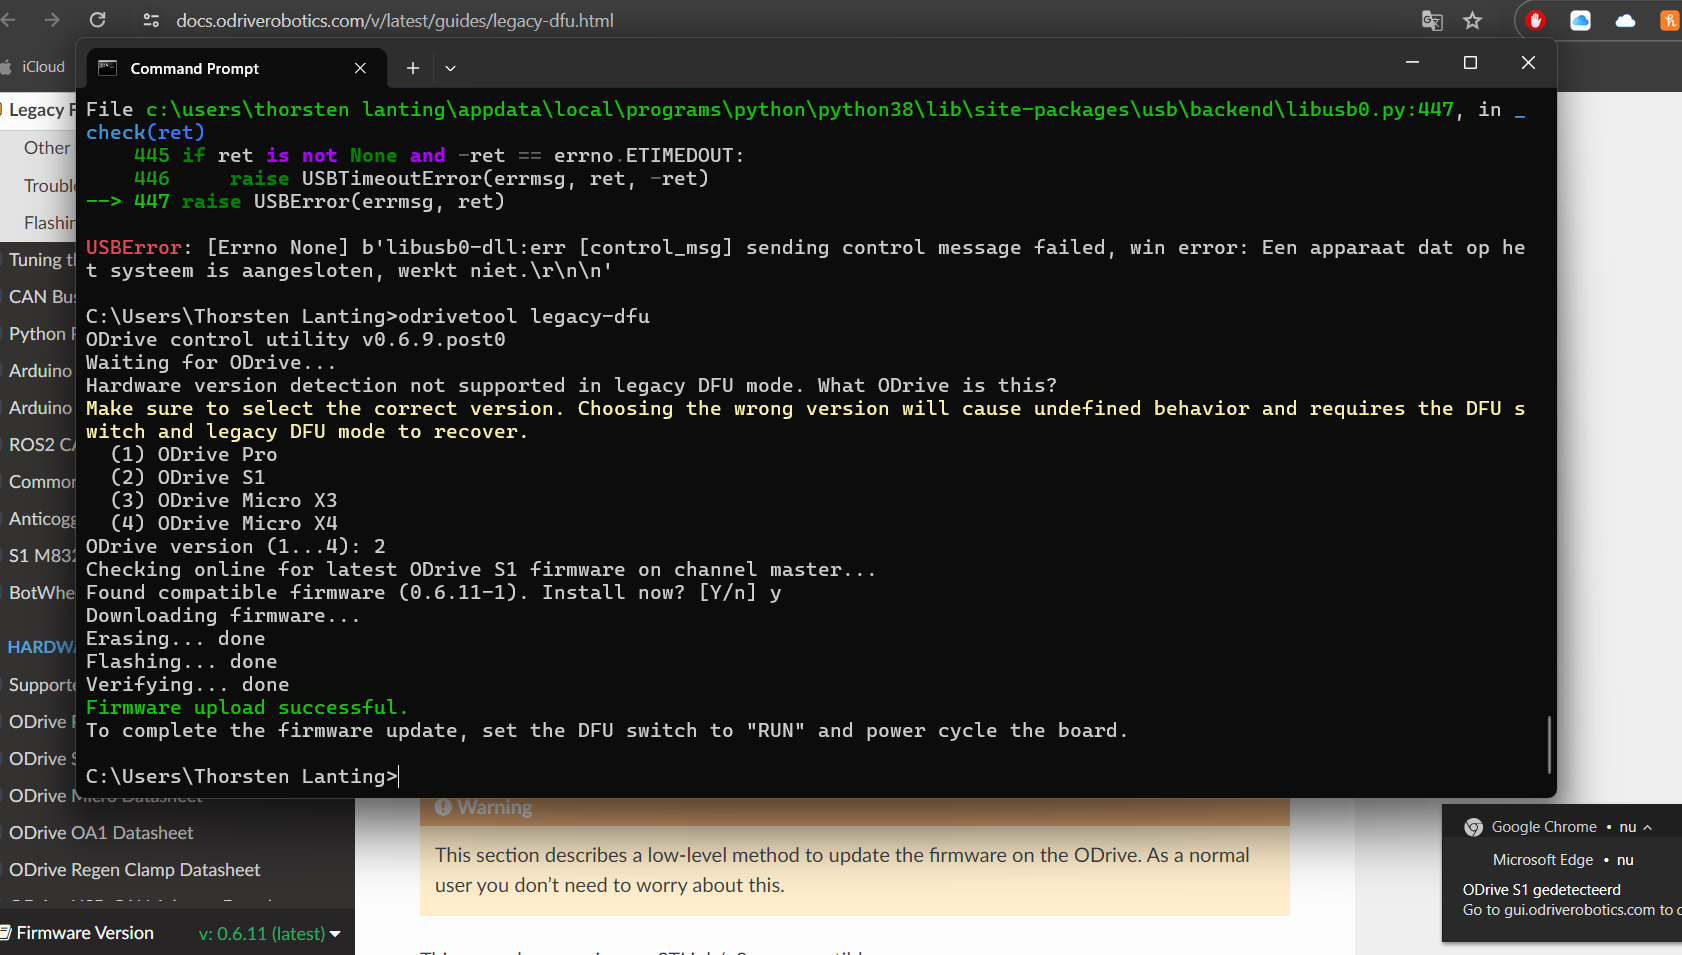Screen dimensions: 1682x955
Task: Open the red AdBlock hand extension
Action: coord(1536,20)
